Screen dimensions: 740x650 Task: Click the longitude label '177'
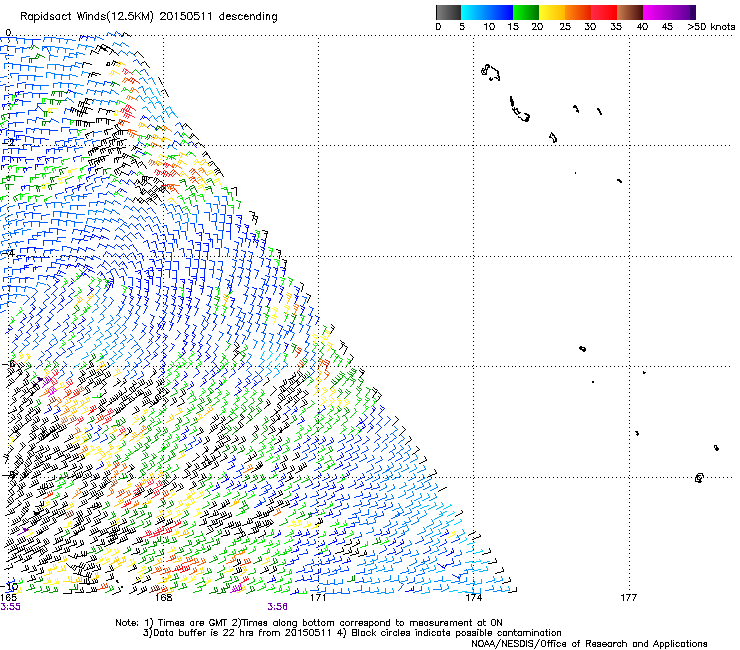629,598
